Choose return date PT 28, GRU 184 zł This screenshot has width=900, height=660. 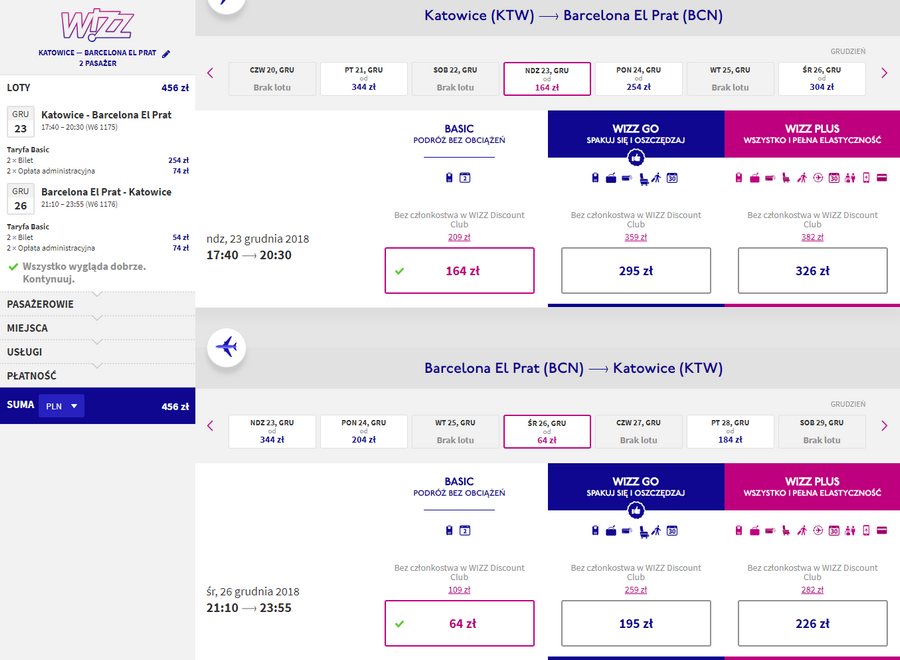(730, 431)
